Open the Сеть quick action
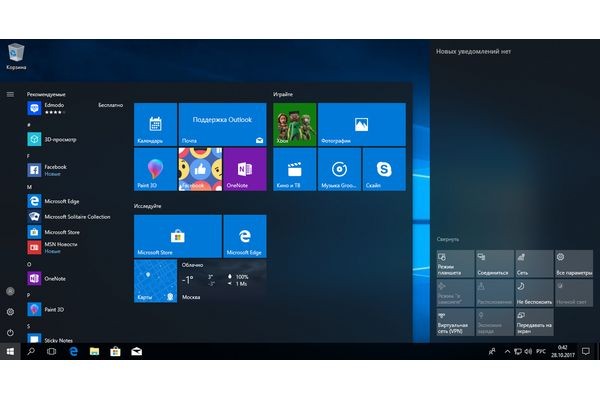This screenshot has height=400, width=600. [x=534, y=263]
